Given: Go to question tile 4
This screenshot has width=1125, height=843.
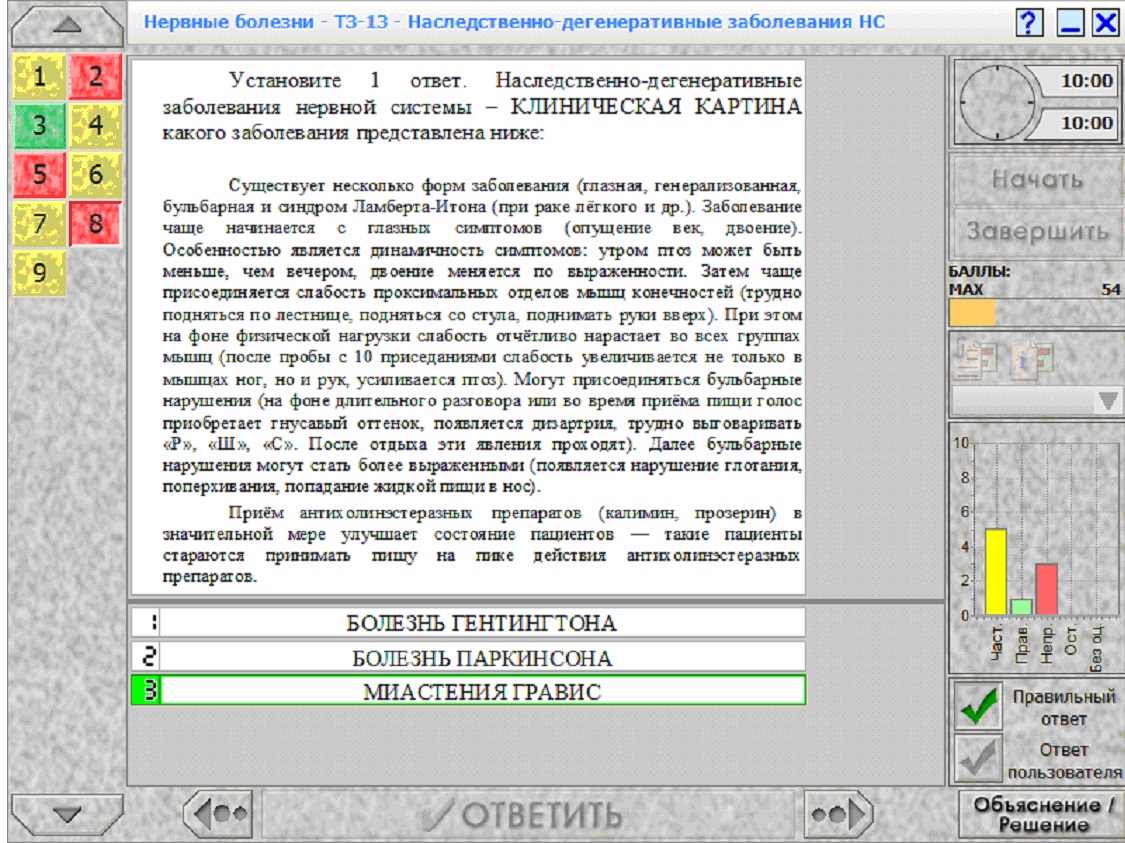Looking at the screenshot, I should point(95,126).
